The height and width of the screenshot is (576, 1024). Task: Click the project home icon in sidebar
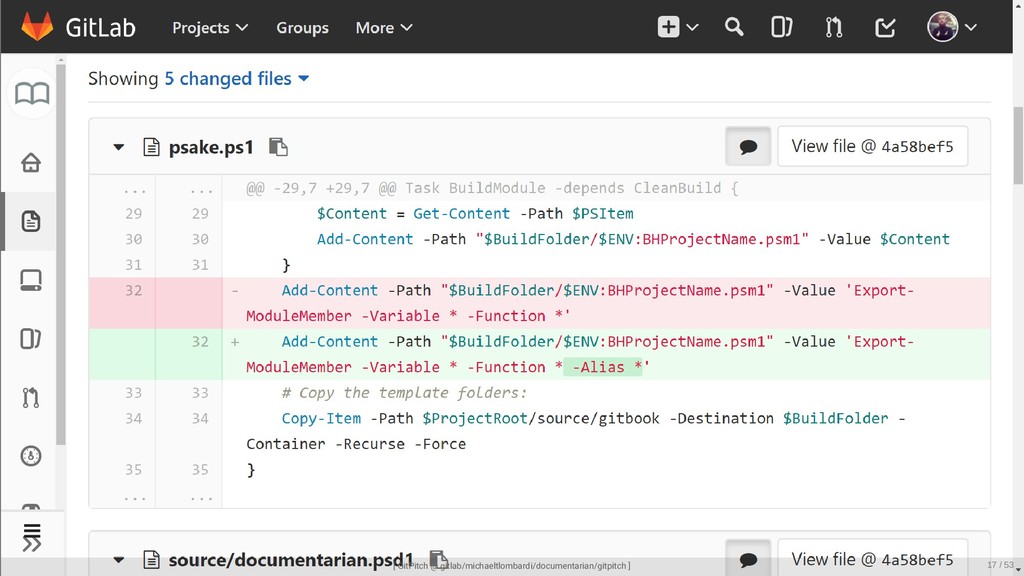(x=31, y=162)
